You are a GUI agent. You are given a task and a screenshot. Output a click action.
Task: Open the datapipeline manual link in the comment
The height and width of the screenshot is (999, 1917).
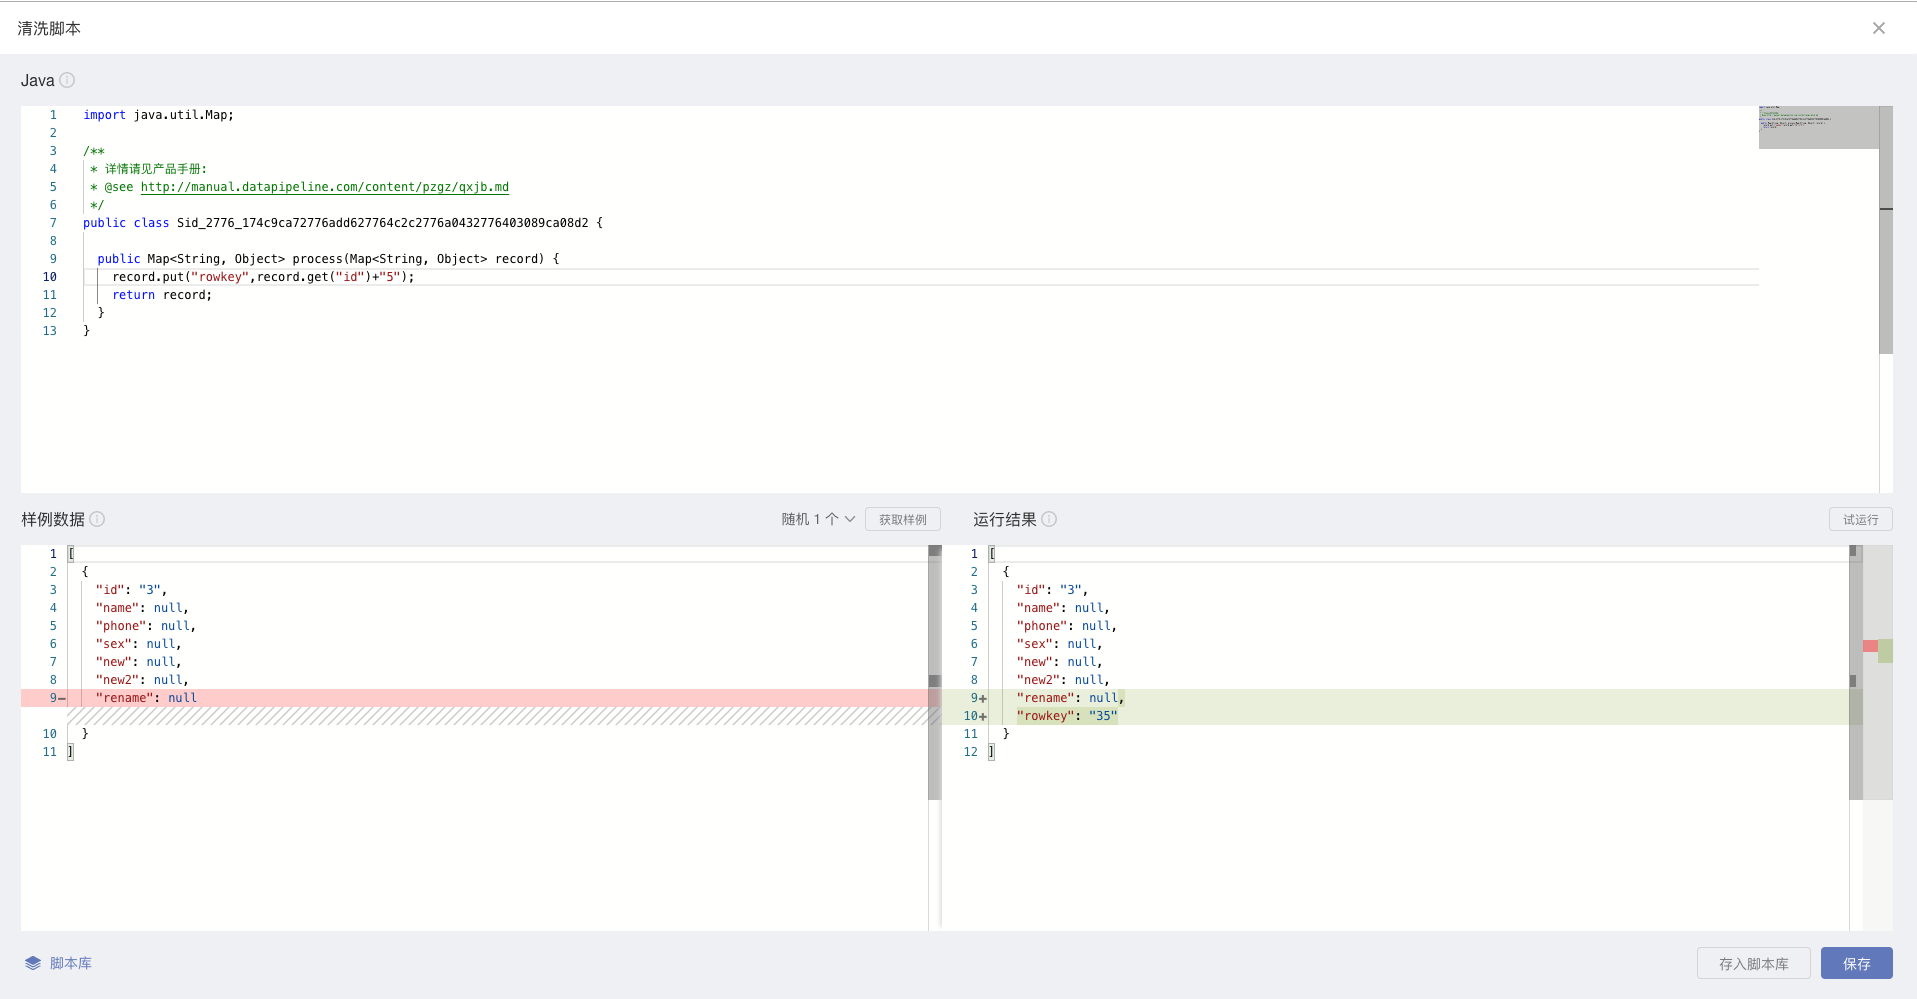click(324, 187)
